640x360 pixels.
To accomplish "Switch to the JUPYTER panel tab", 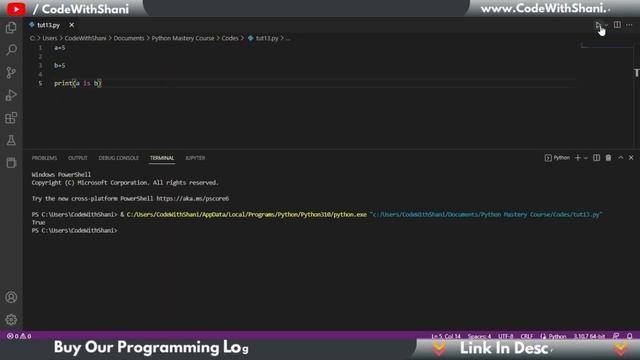I will coord(195,158).
